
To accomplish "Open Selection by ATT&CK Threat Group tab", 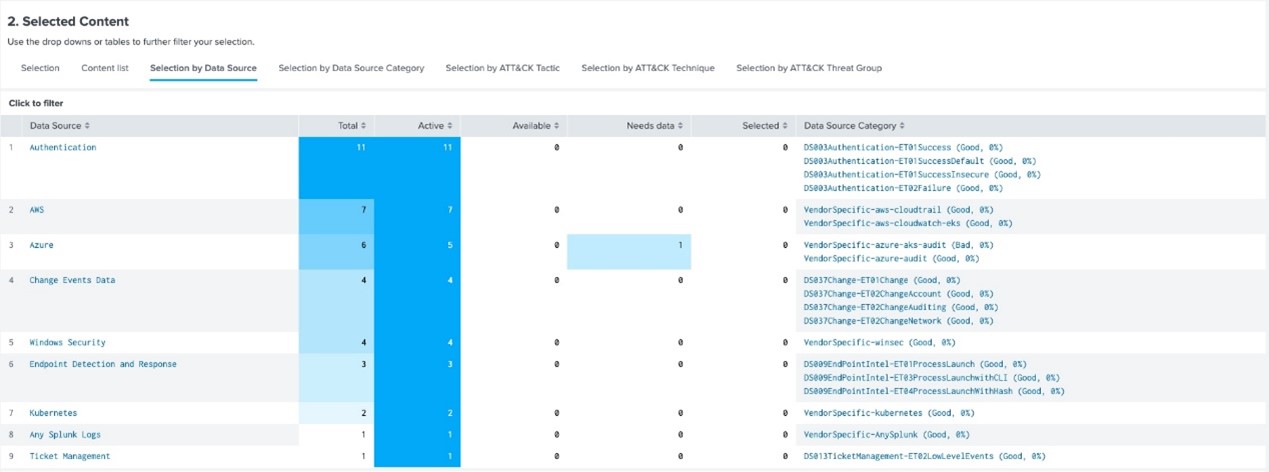I will tap(808, 68).
